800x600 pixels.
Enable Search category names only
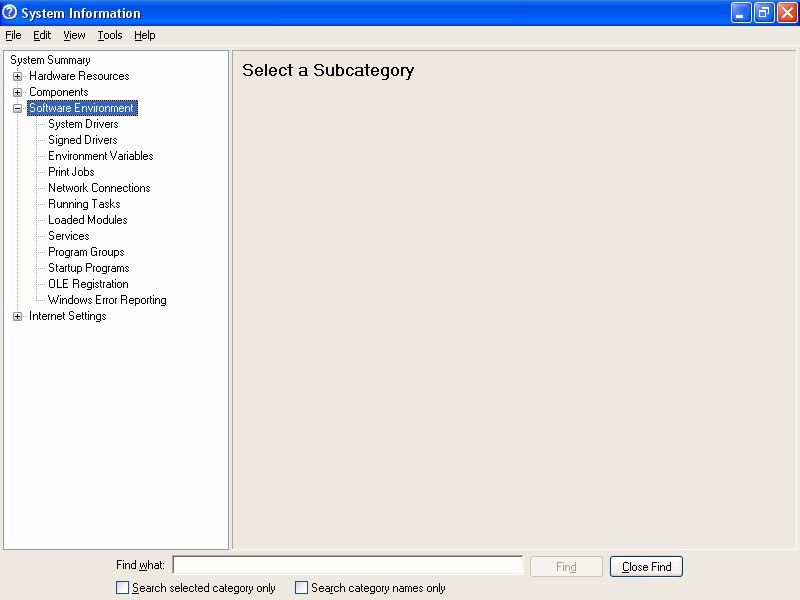pos(302,588)
